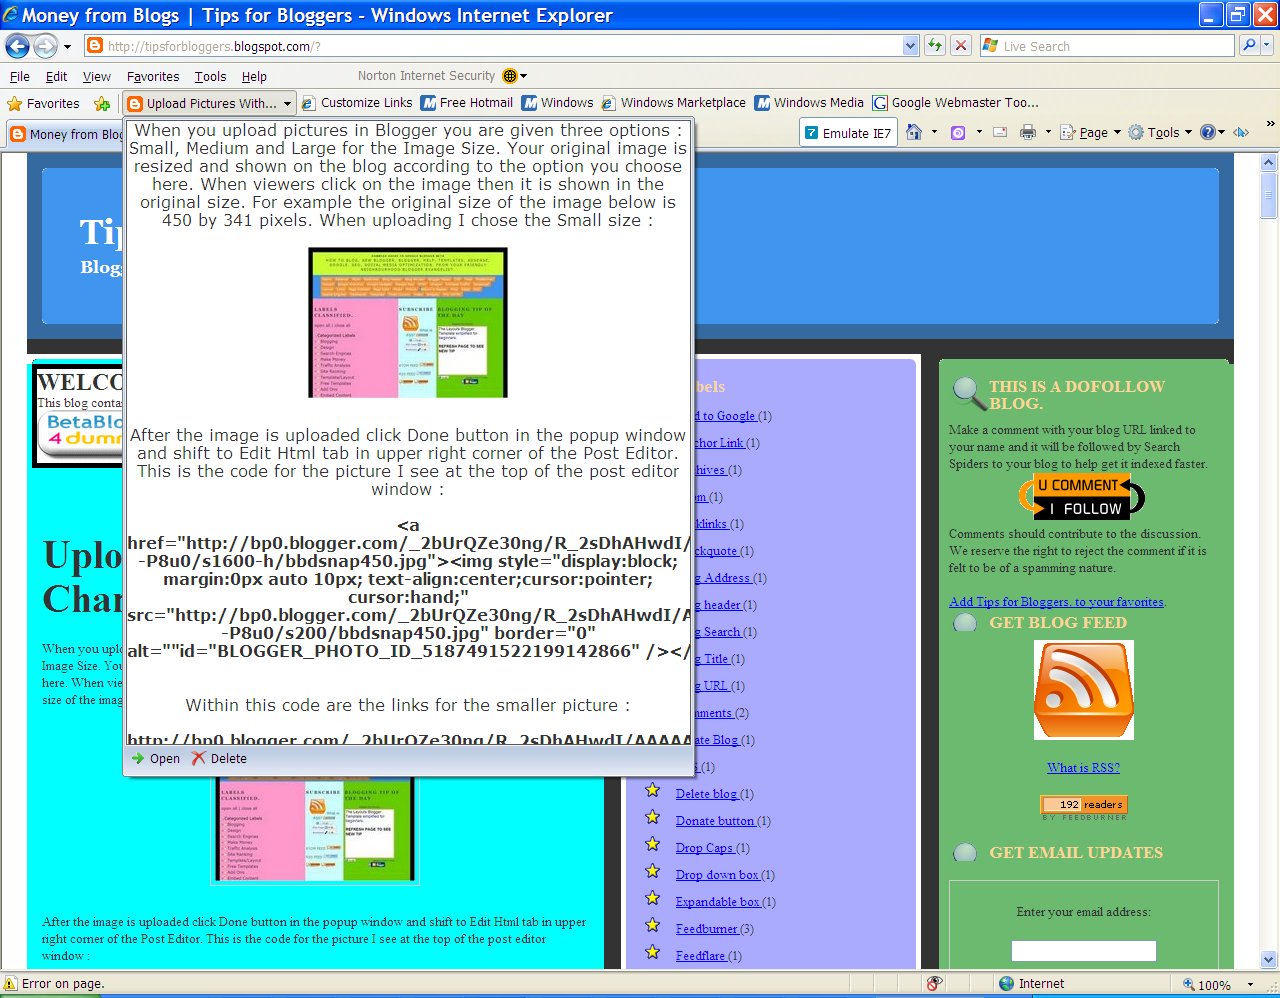Click the email address input field
Screen dimensions: 1280x998
pos(1083,950)
